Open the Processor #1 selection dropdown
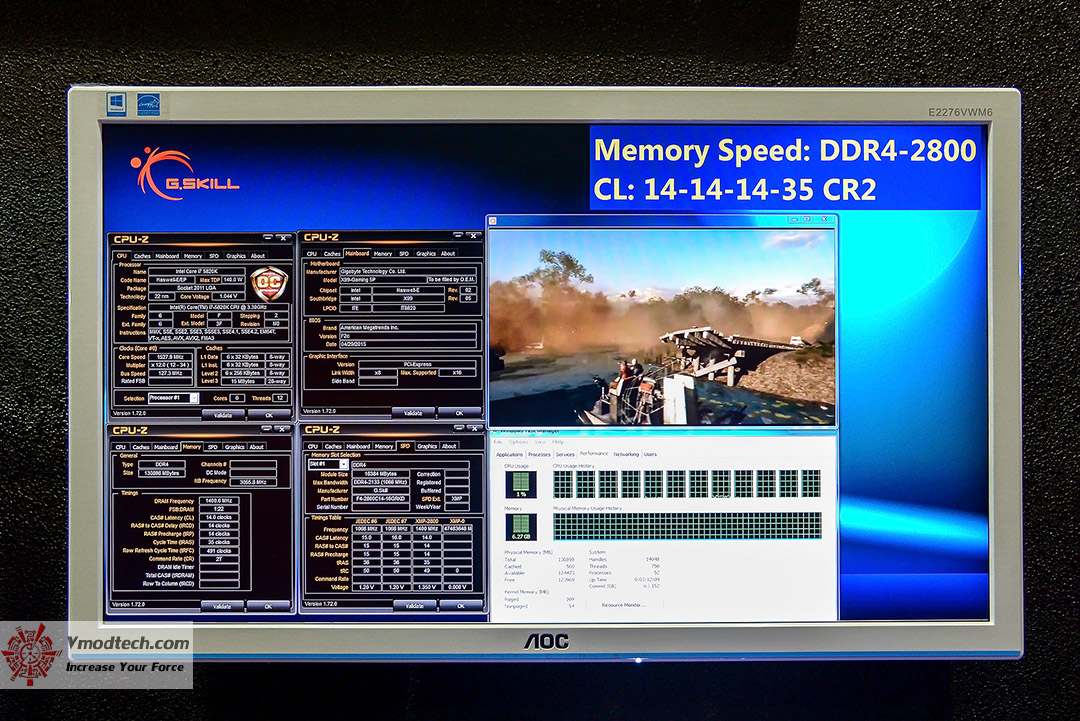The image size is (1080, 721). coord(194,398)
